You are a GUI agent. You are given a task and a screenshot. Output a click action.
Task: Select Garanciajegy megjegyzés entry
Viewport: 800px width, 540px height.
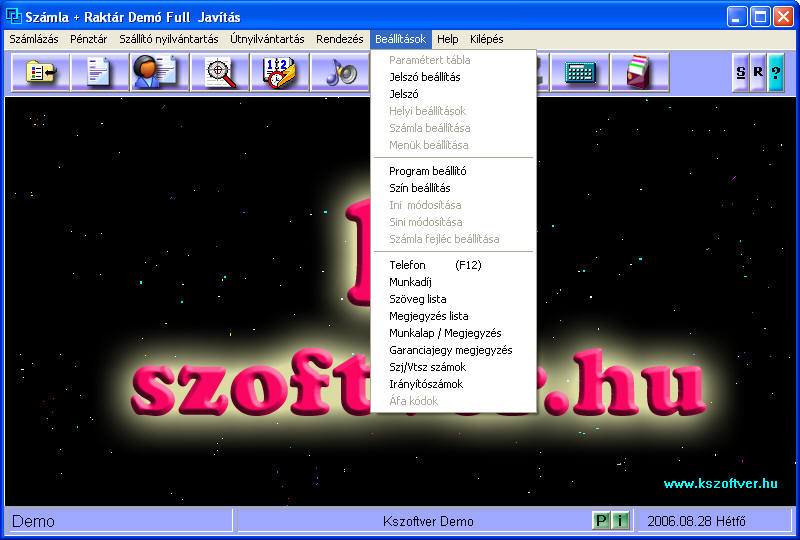pos(454,350)
